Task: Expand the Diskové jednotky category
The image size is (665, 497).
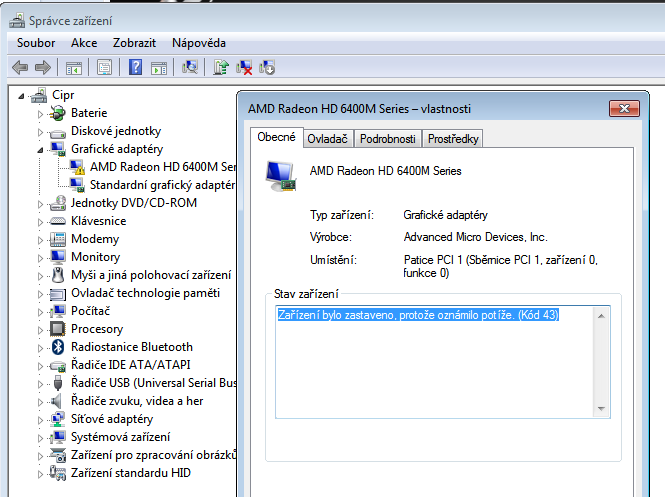Action: point(40,132)
